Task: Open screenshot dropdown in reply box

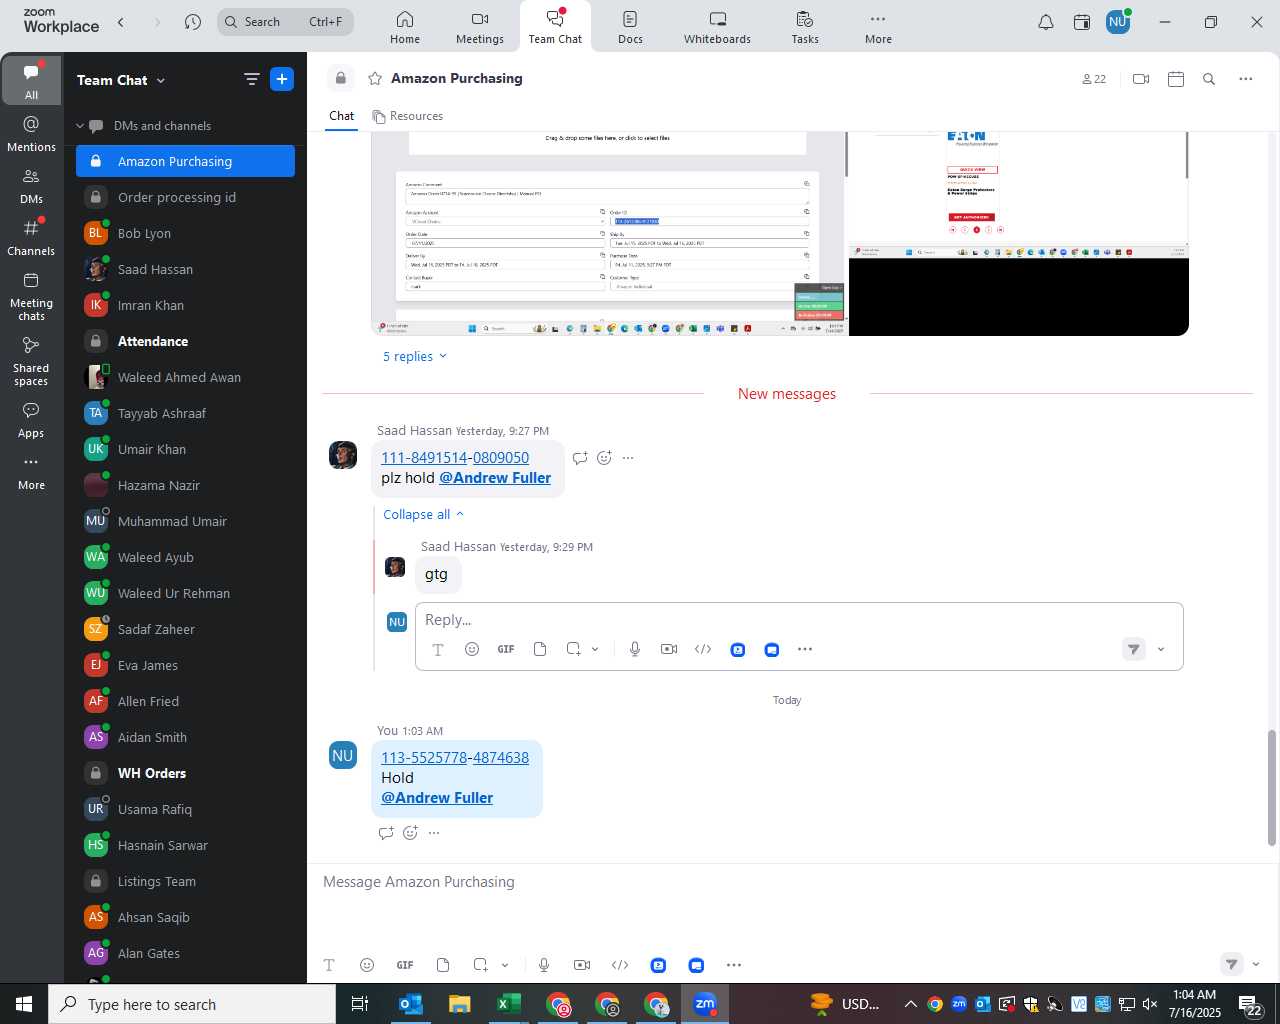Action: tap(595, 649)
